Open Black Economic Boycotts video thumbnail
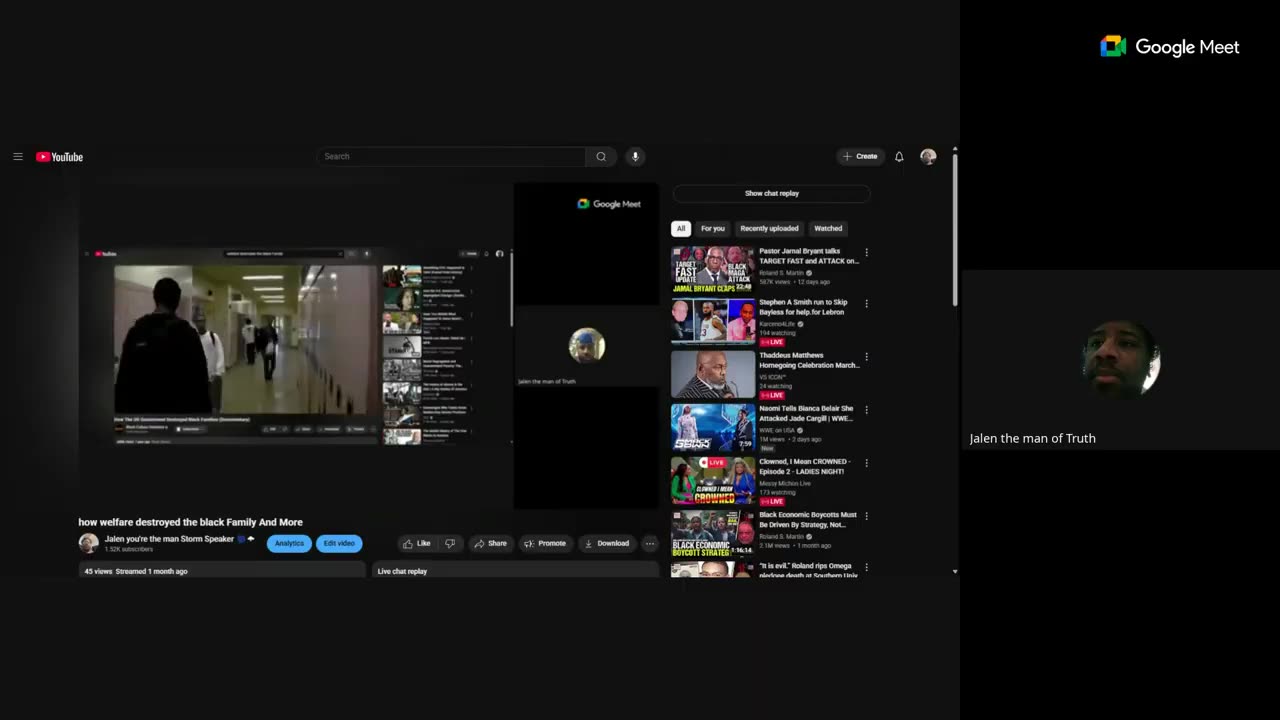 point(713,534)
